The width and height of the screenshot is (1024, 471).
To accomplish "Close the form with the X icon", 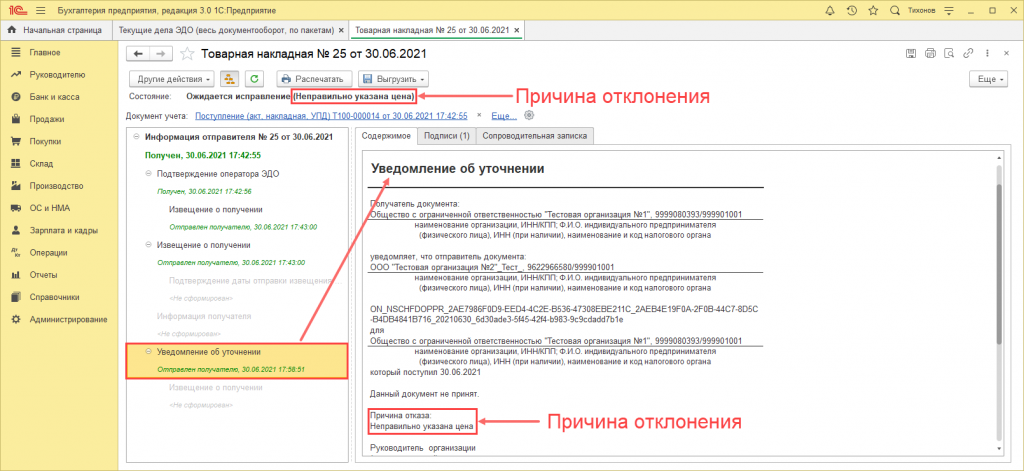I will (1004, 54).
